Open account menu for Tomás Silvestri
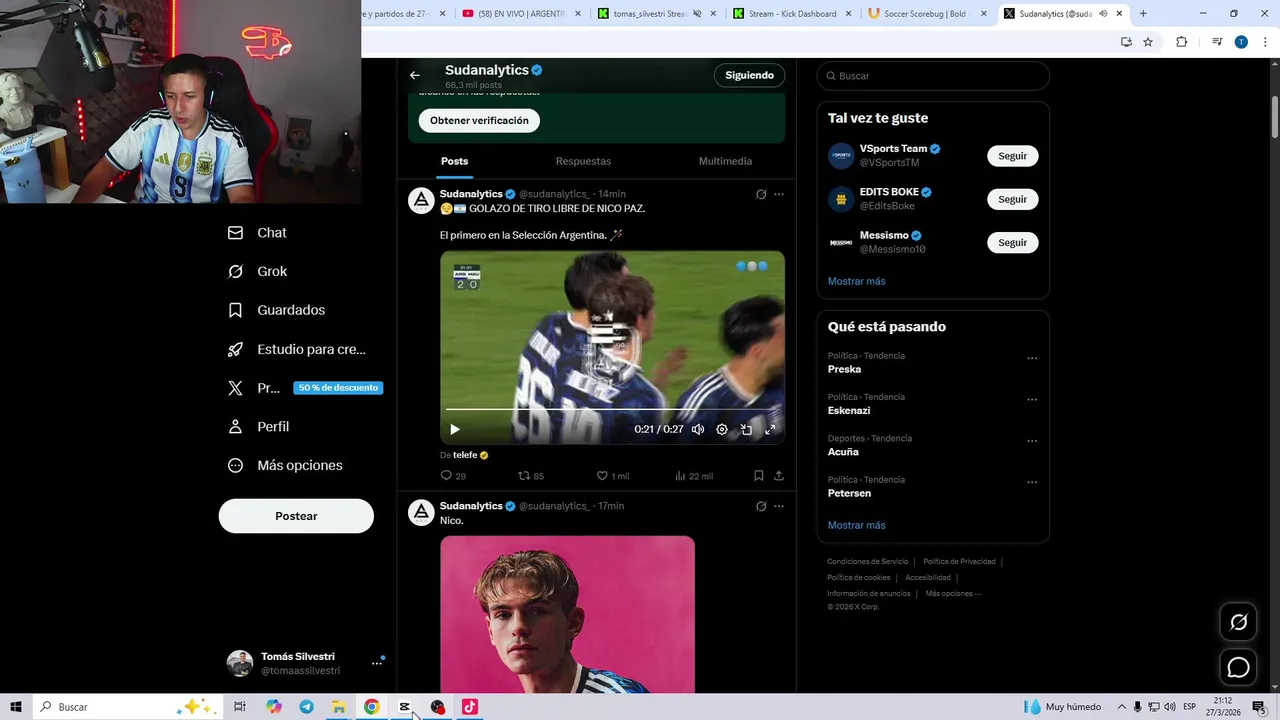Image resolution: width=1280 pixels, height=720 pixels. [377, 663]
